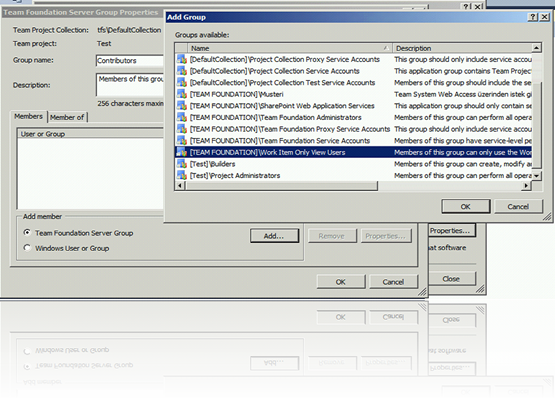Click the Description text box in Group Properties

pyautogui.click(x=130, y=85)
